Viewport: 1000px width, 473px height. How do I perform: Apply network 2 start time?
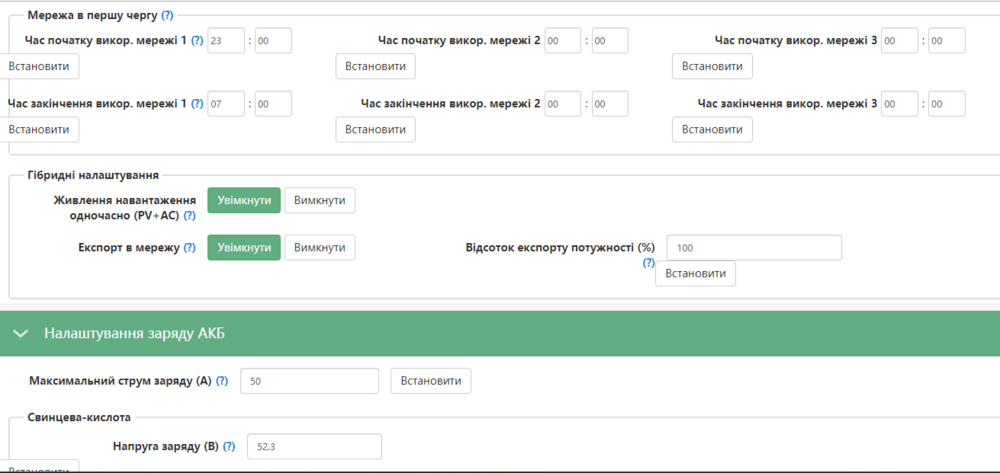375,66
